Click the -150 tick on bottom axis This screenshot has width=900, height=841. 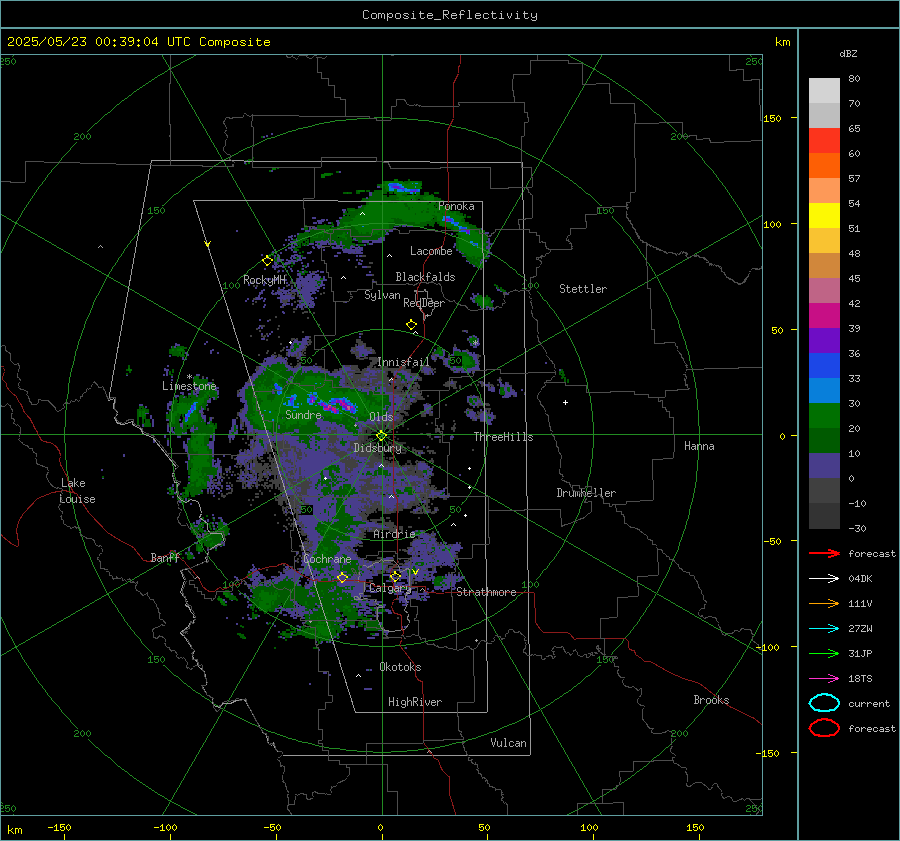[x=59, y=827]
